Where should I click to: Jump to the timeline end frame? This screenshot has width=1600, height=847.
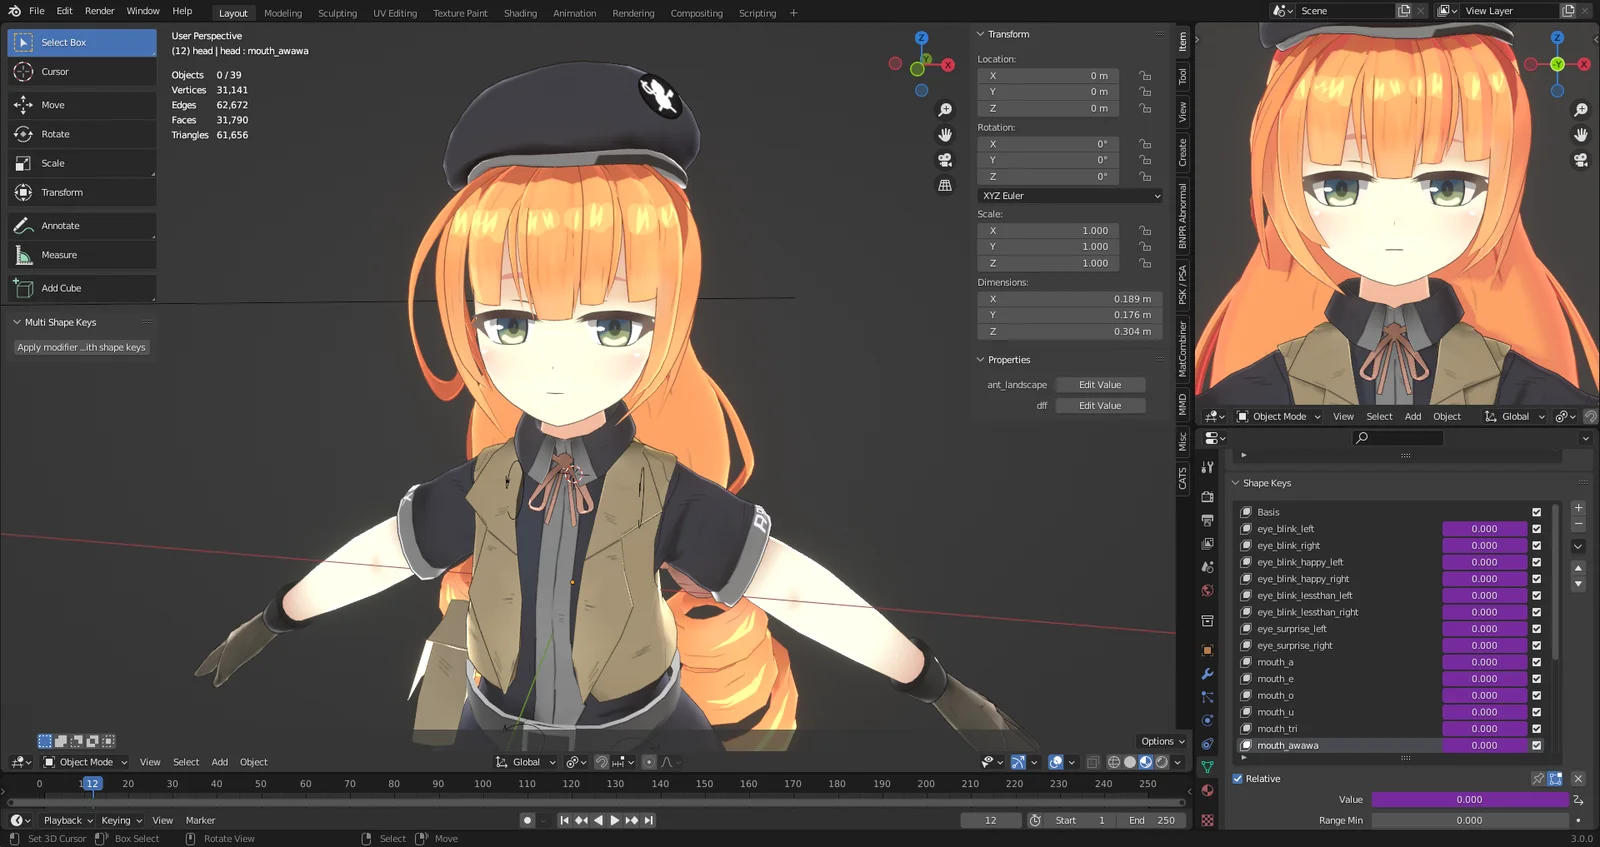(649, 820)
